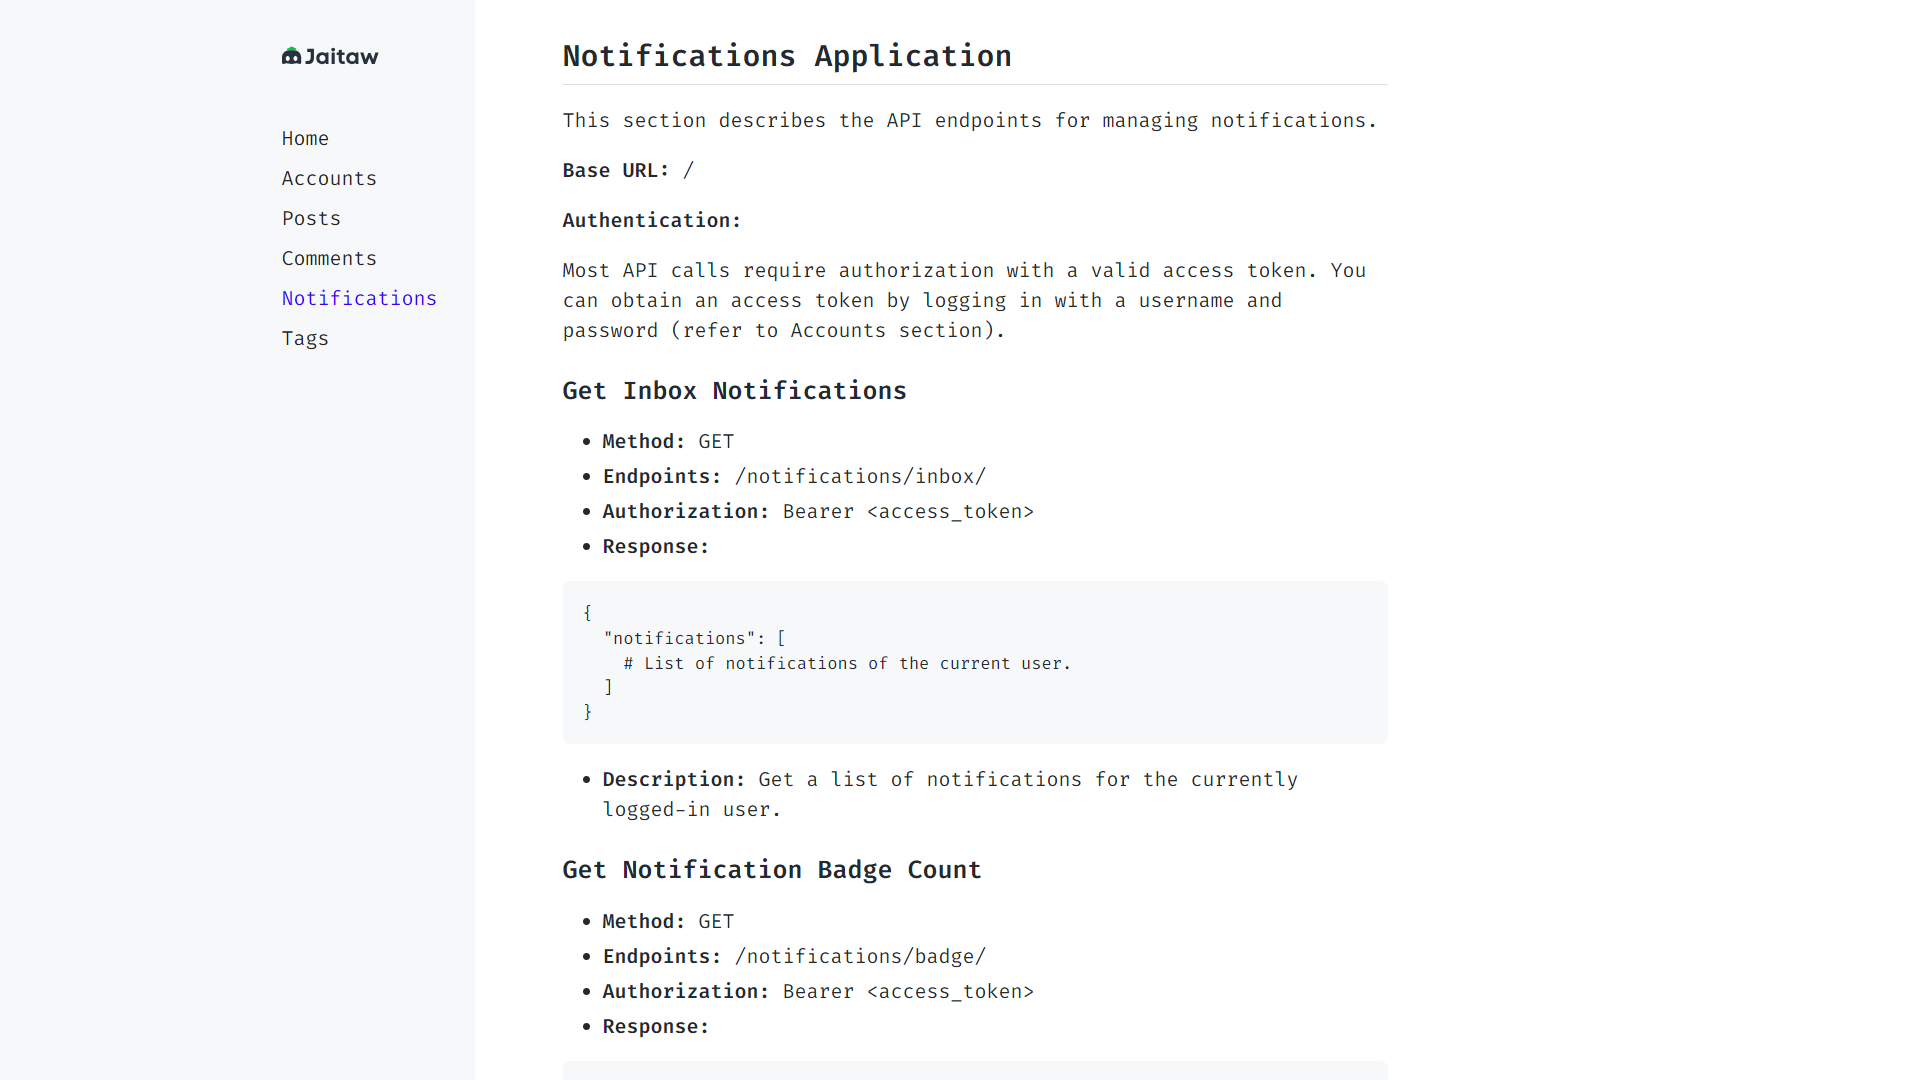1920x1080 pixels.
Task: Open the Home sidebar link
Action: click(x=305, y=138)
